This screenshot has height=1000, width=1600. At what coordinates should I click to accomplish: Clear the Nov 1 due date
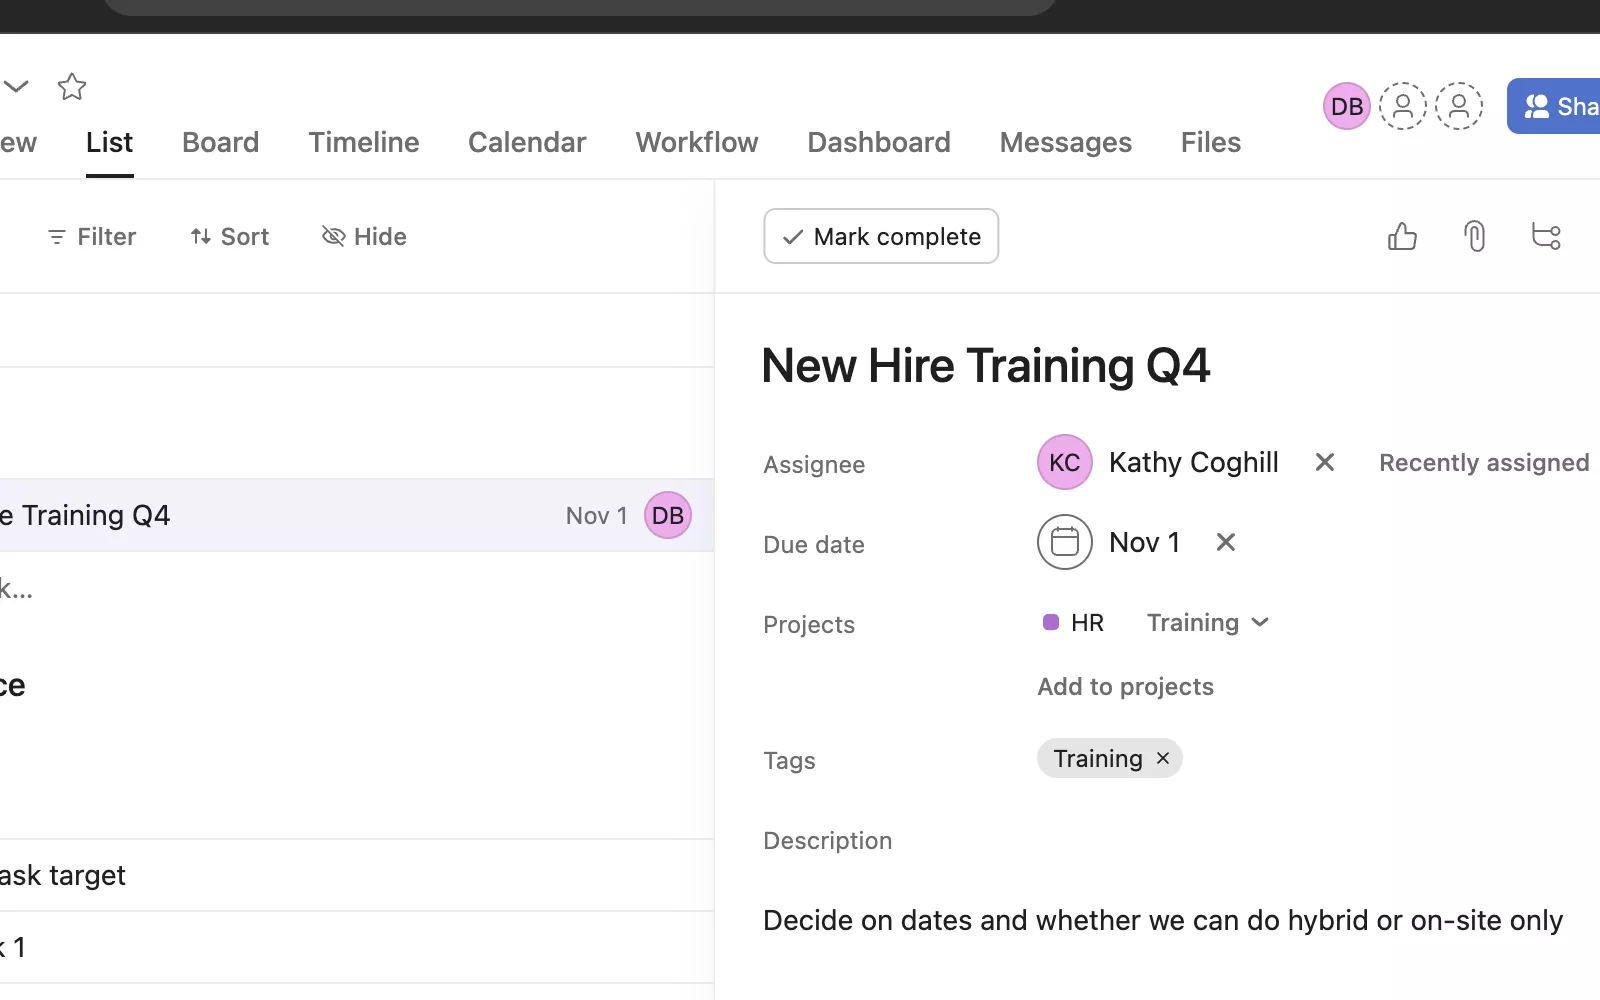pos(1225,542)
